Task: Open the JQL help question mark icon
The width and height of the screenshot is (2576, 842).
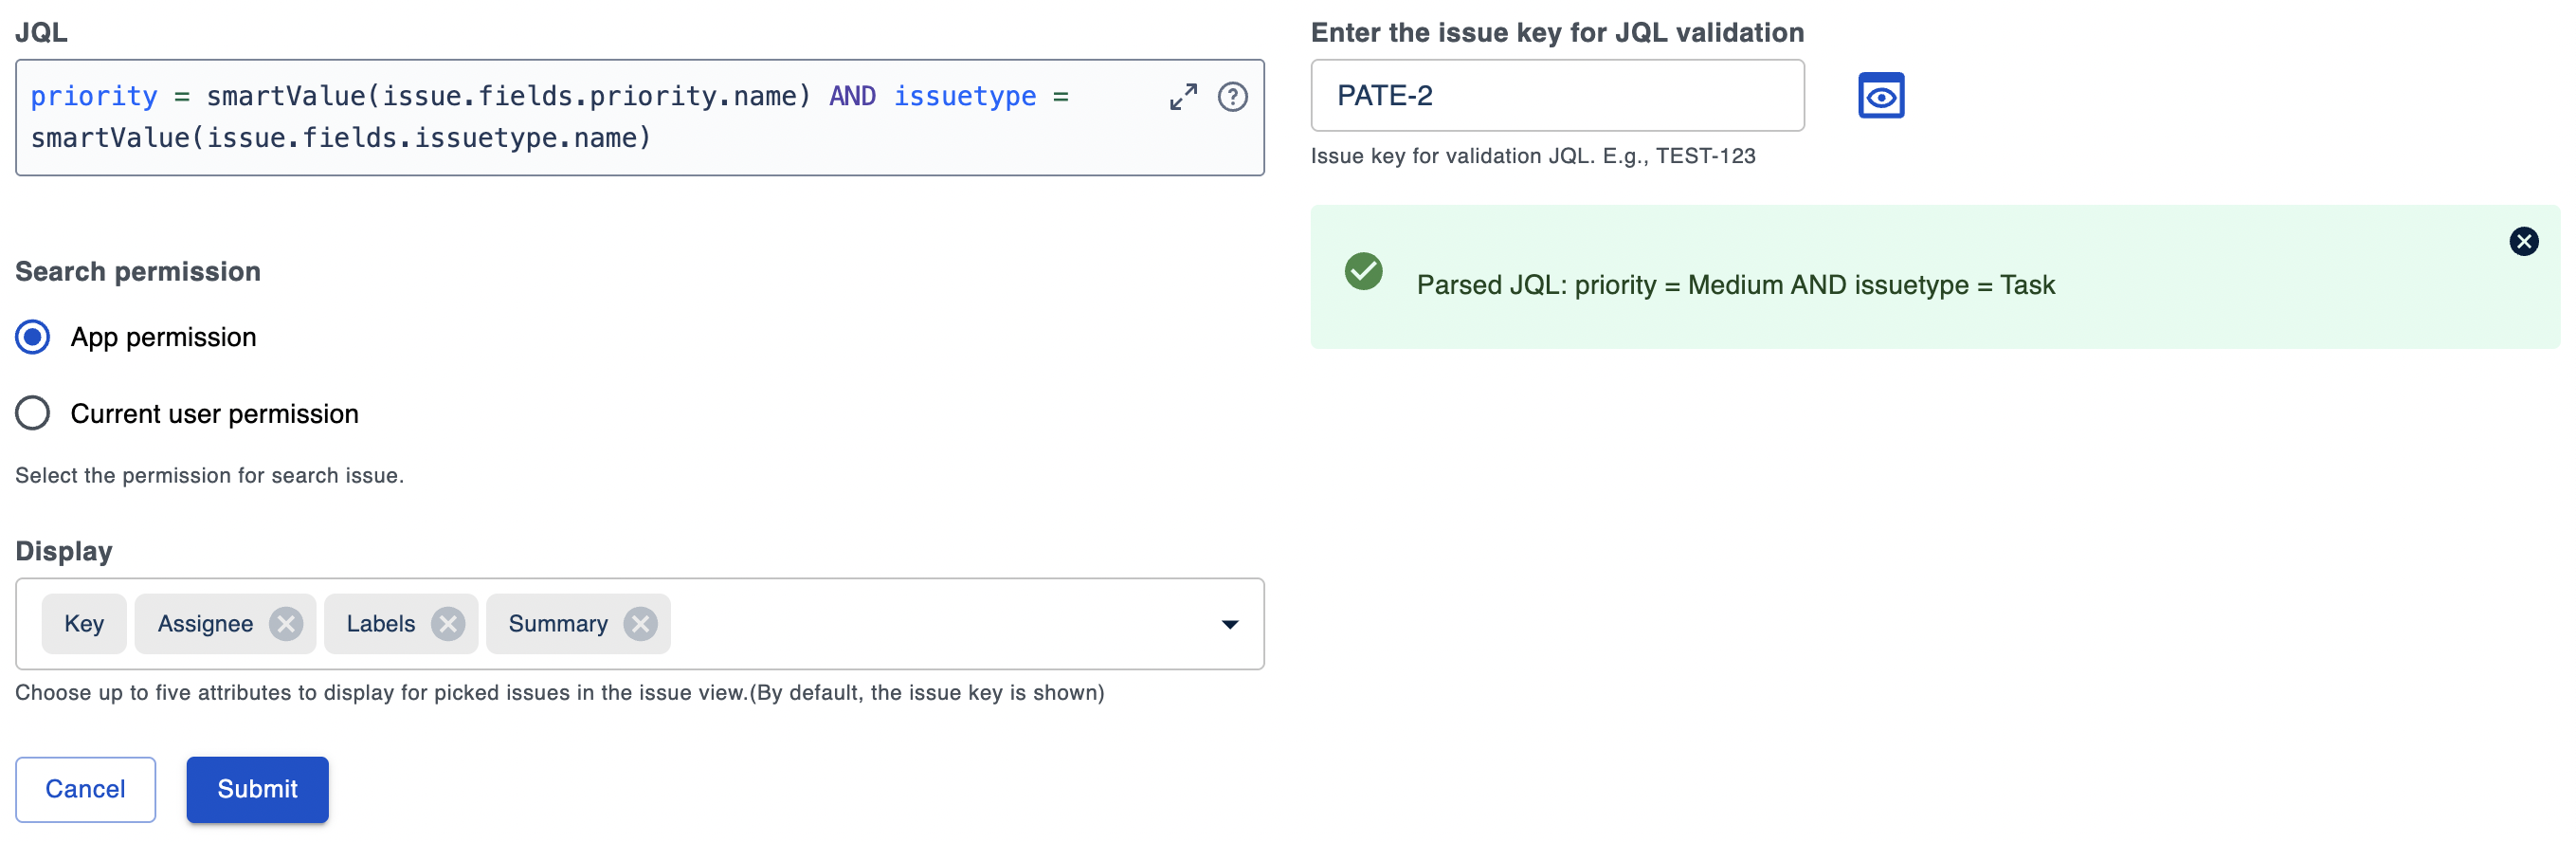Action: pyautogui.click(x=1232, y=97)
